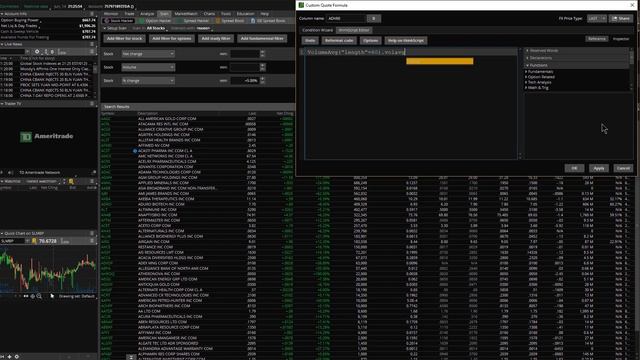Click the Reformat code button
Screen dimensions: 640x360
(339, 41)
